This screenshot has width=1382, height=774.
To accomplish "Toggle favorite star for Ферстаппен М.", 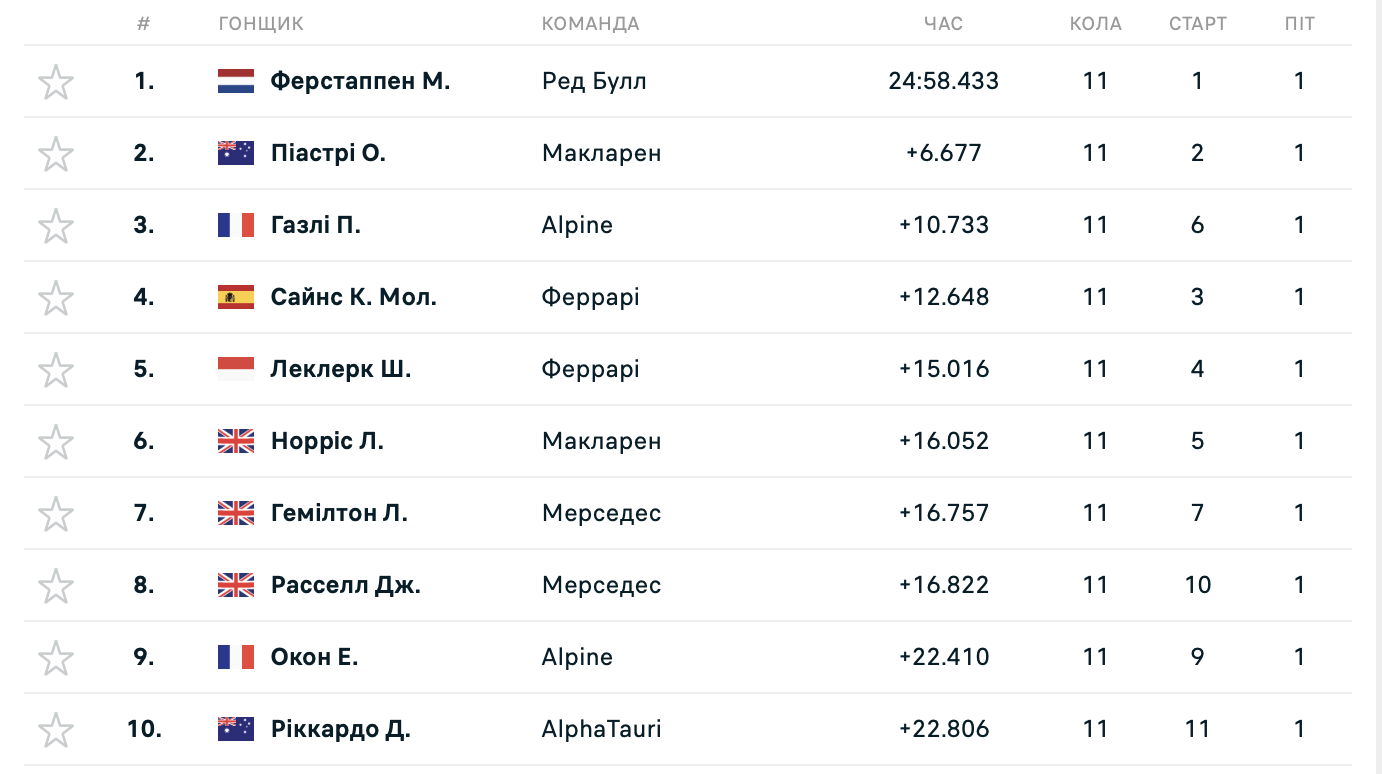I will pos(56,82).
